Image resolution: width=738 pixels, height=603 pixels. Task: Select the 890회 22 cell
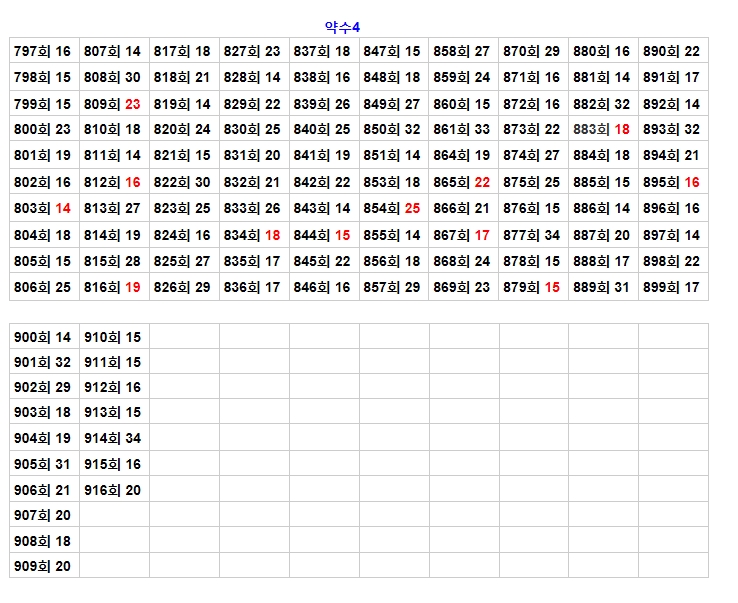[x=672, y=51]
